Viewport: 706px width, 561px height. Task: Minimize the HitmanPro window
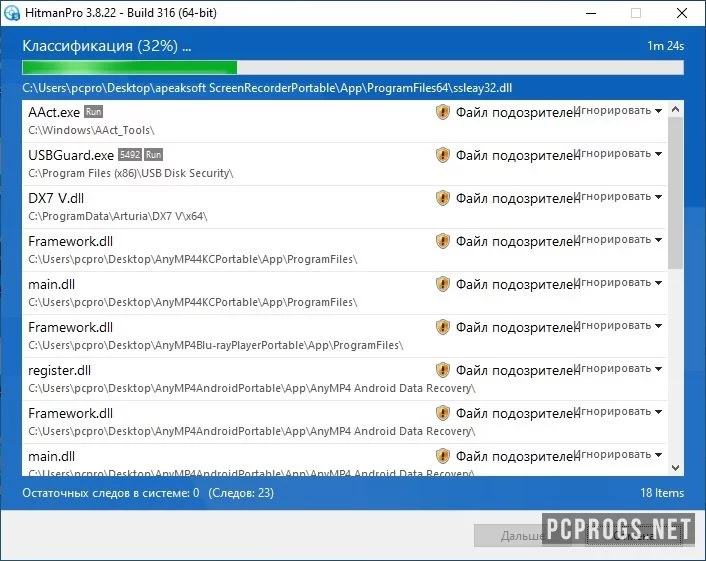pyautogui.click(x=591, y=13)
